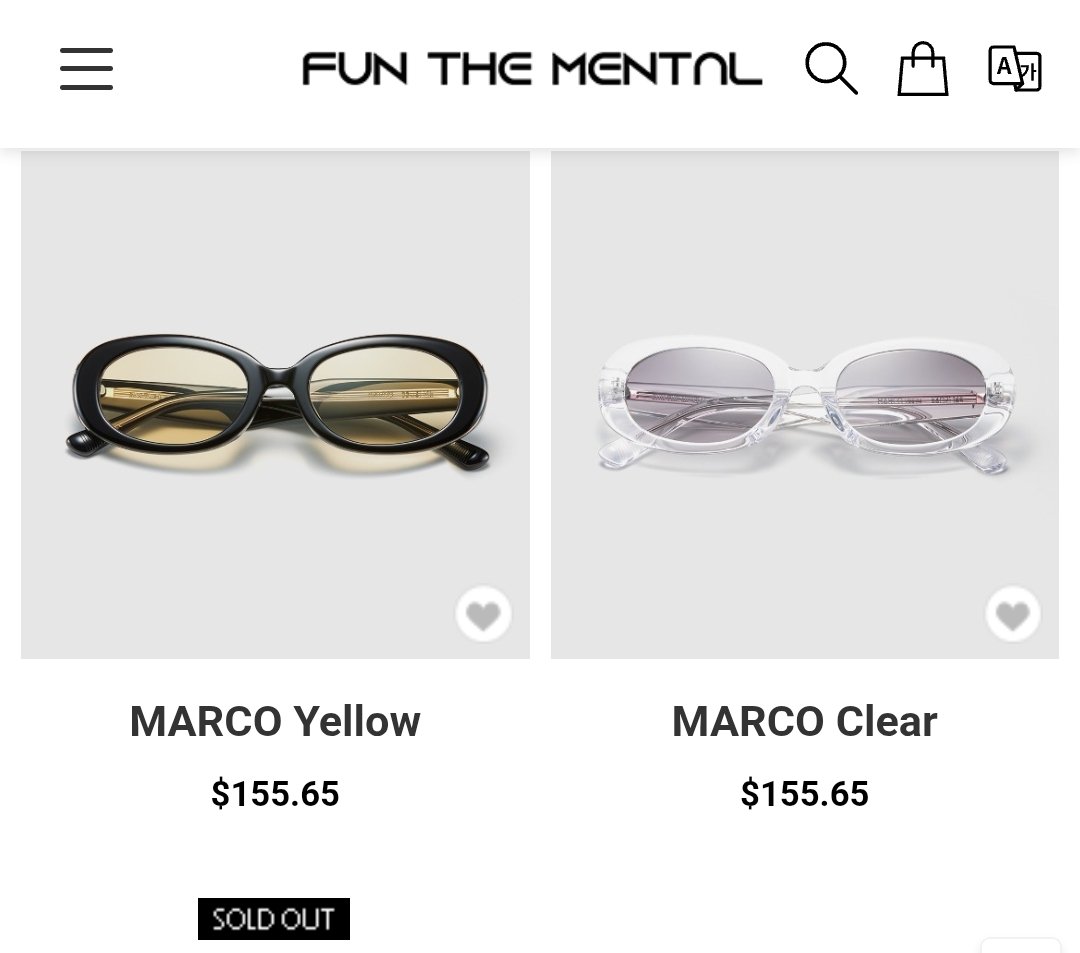Viewport: 1080px width, 953px height.
Task: Go to the FUN THE MENTAL homepage logo
Action: click(x=531, y=69)
